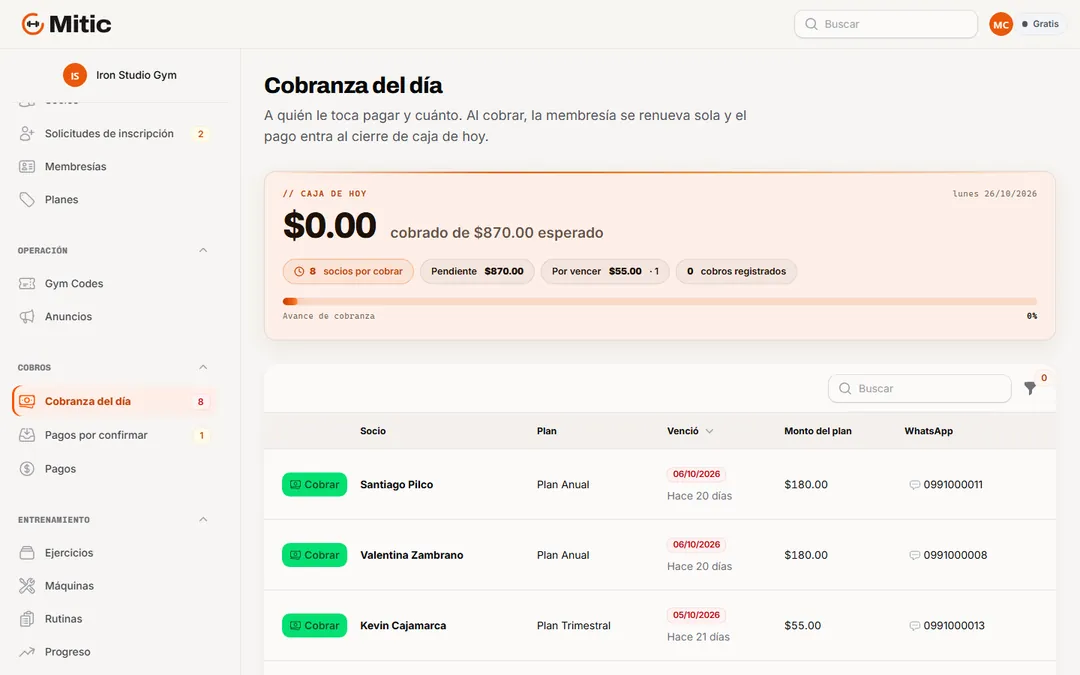Click the 8 badge on Cobranza del día

point(200,402)
